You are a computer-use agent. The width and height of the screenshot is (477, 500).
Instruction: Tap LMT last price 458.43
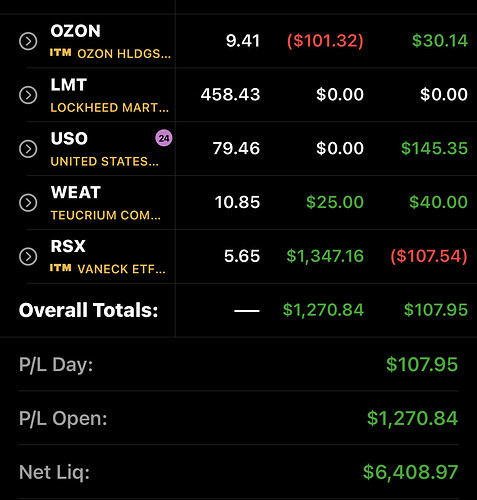[x=230, y=95]
